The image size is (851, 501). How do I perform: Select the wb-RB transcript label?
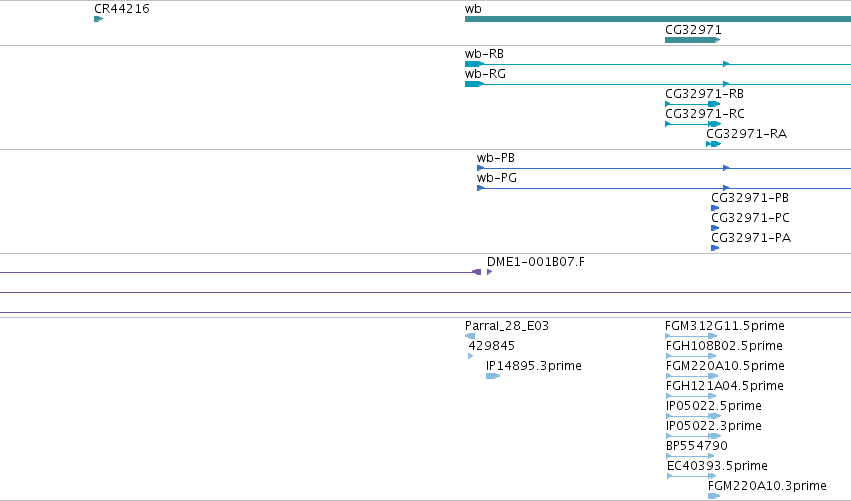(484, 54)
